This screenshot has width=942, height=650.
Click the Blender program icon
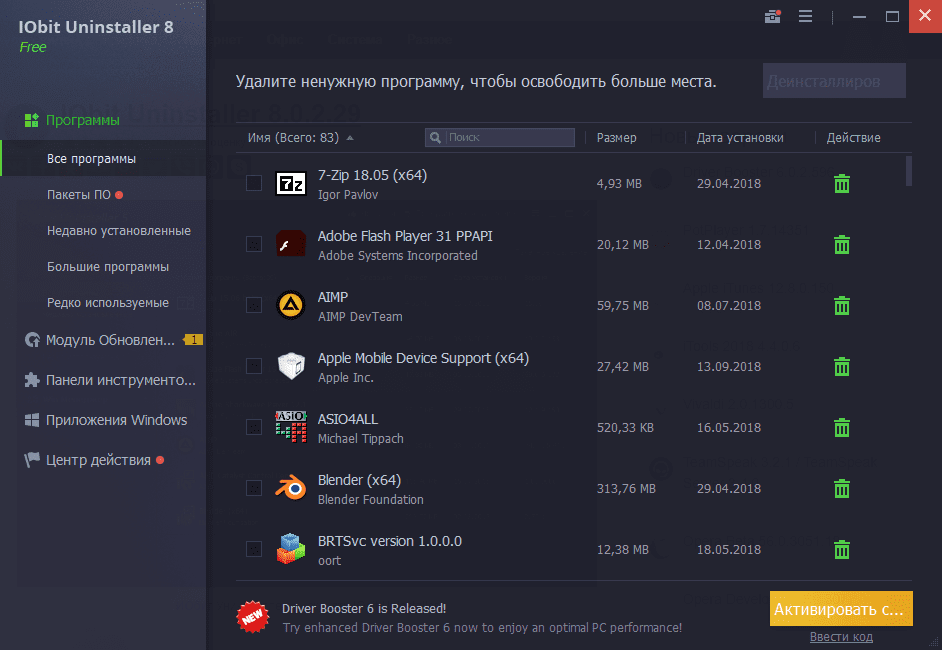click(291, 488)
